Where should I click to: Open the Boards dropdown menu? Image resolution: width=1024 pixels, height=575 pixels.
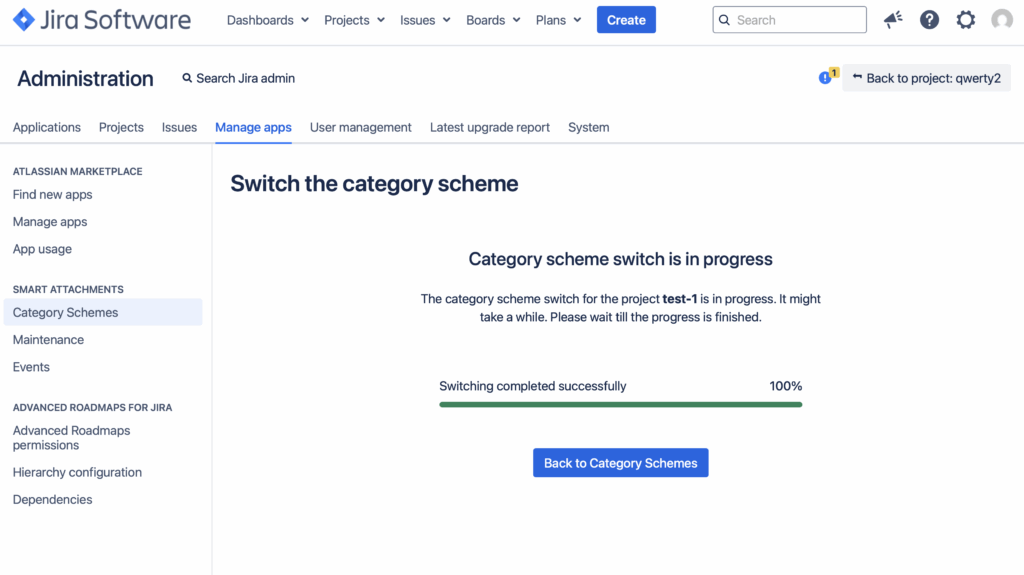click(x=493, y=20)
